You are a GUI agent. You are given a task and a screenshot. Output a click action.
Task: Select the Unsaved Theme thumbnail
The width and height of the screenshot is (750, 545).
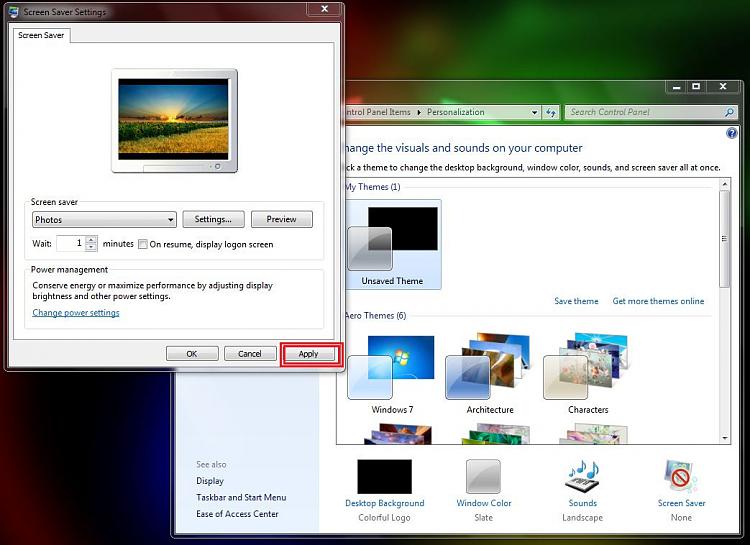[392, 245]
